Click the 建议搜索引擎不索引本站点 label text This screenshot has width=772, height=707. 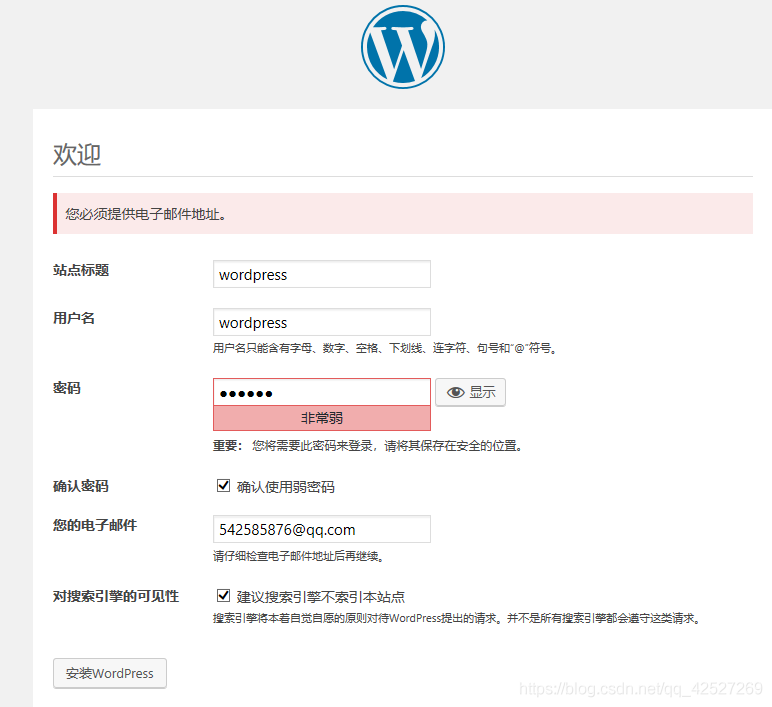click(321, 597)
